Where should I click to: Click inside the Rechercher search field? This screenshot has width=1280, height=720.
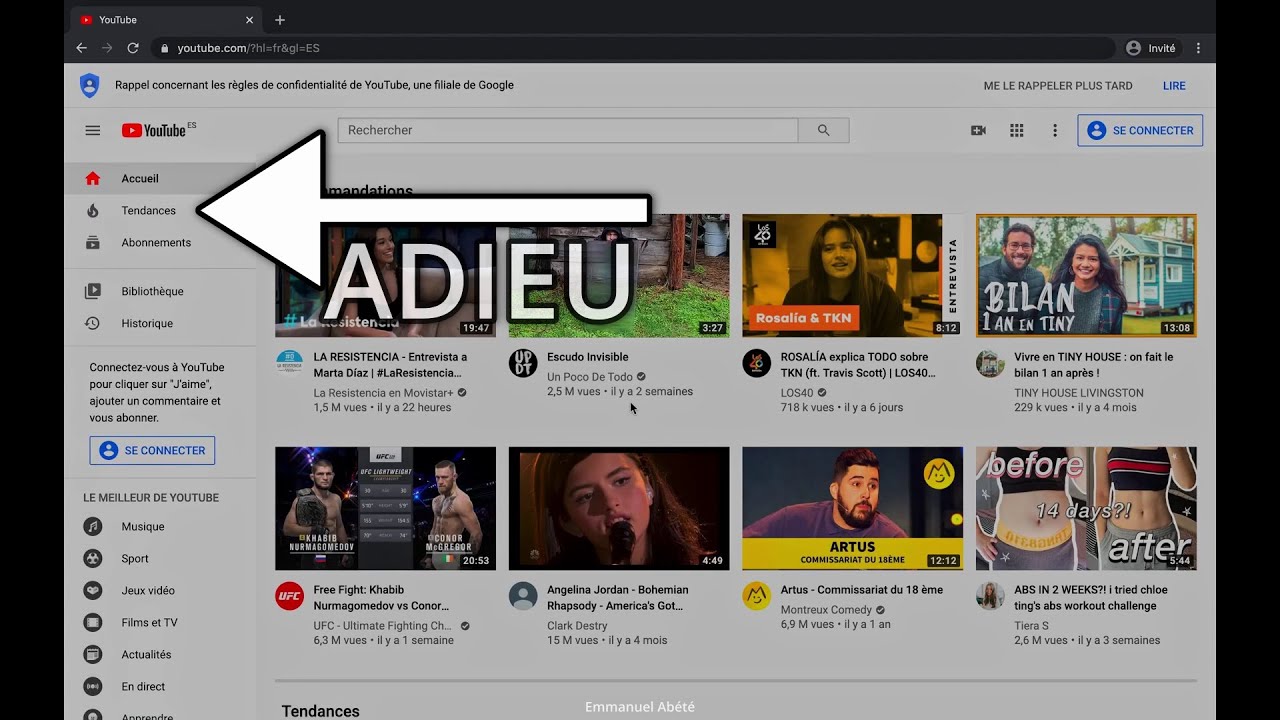pos(568,130)
